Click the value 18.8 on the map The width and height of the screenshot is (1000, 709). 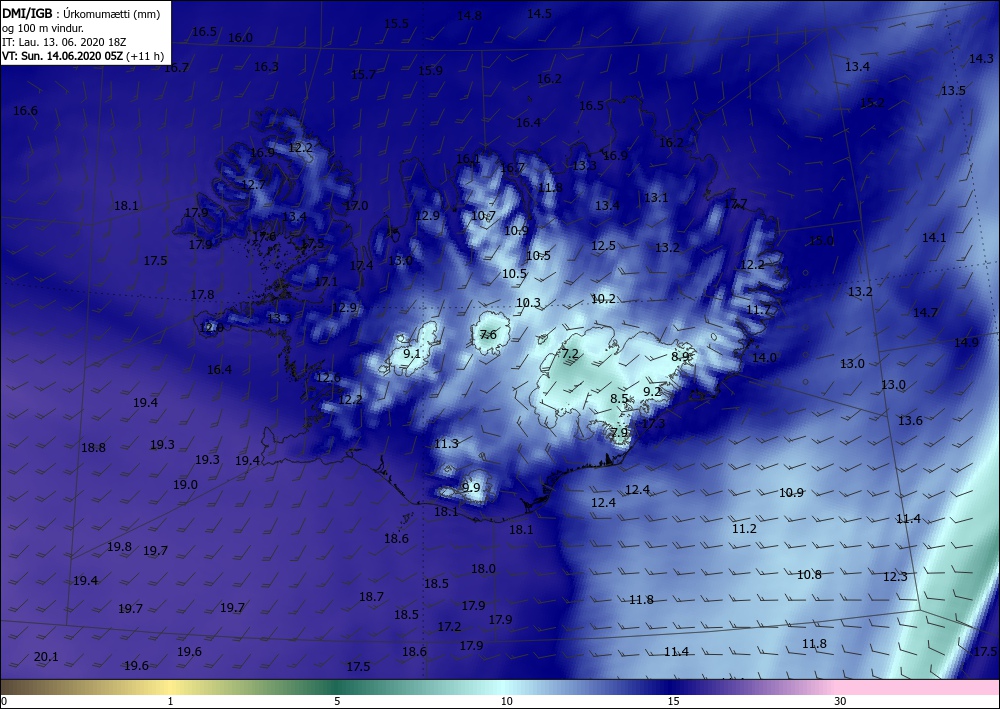tap(93, 448)
